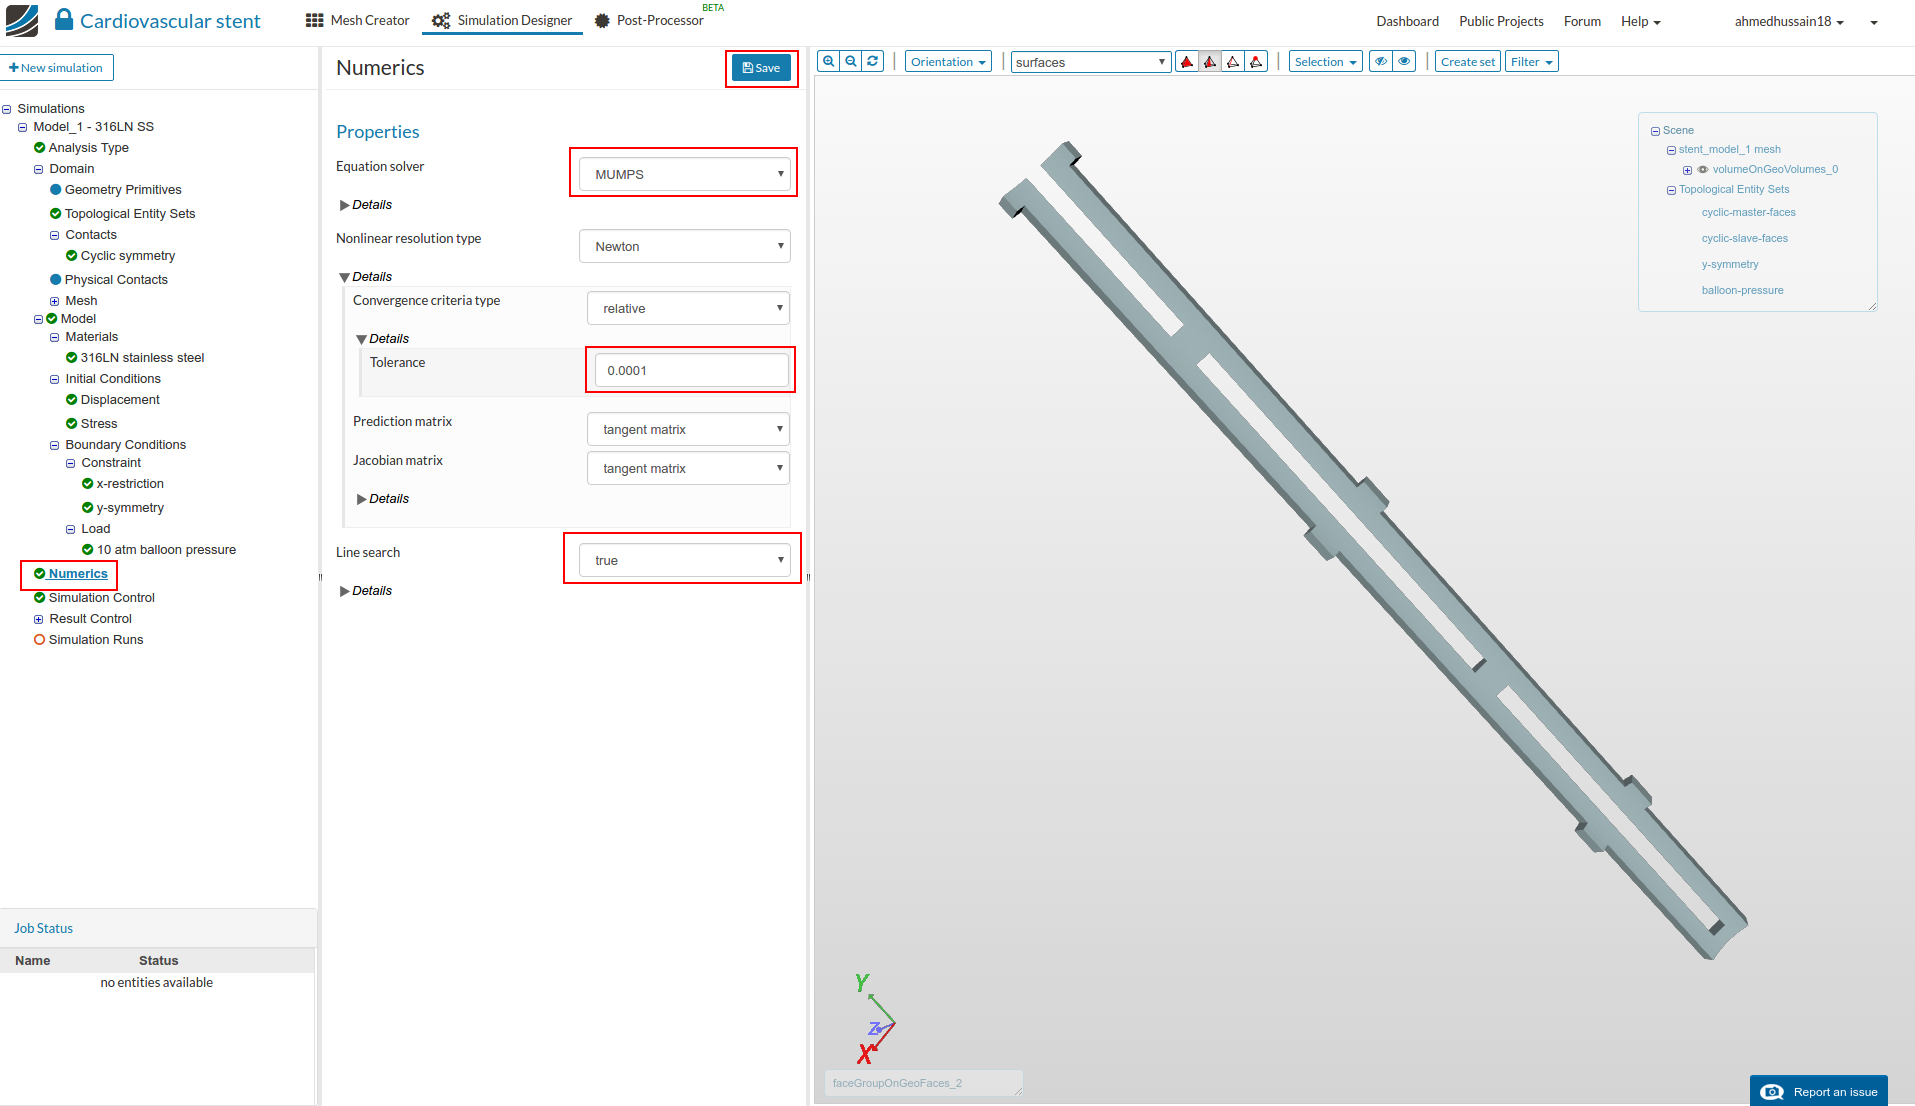
Task: Click the Post-Processor gear icon
Action: [x=602, y=21]
